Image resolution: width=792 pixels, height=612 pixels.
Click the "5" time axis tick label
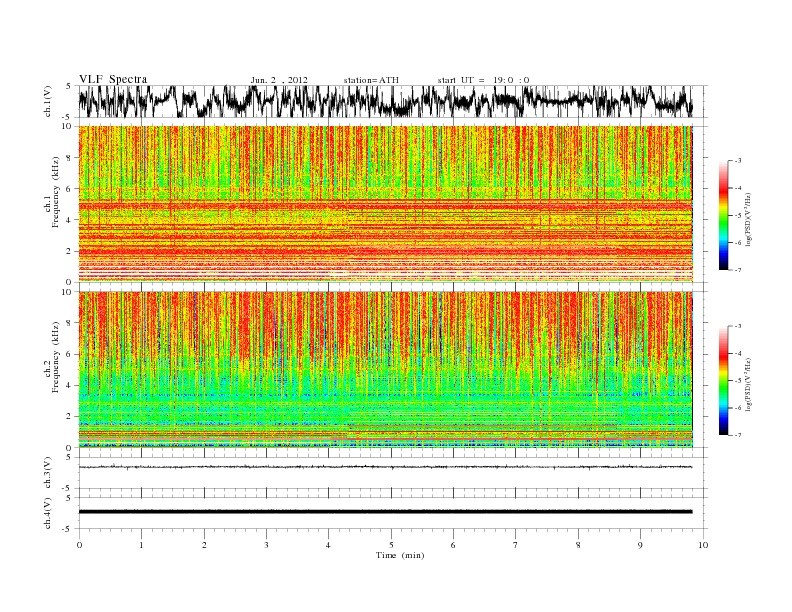(x=391, y=545)
